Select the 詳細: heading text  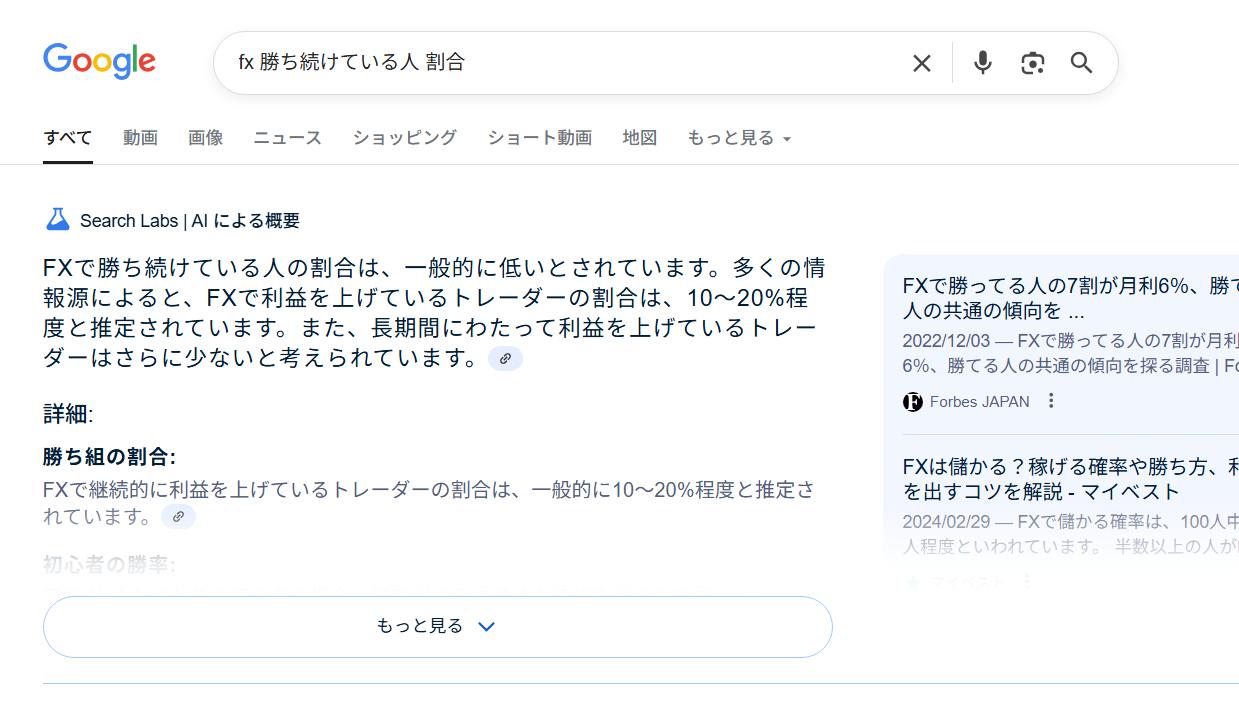point(68,414)
